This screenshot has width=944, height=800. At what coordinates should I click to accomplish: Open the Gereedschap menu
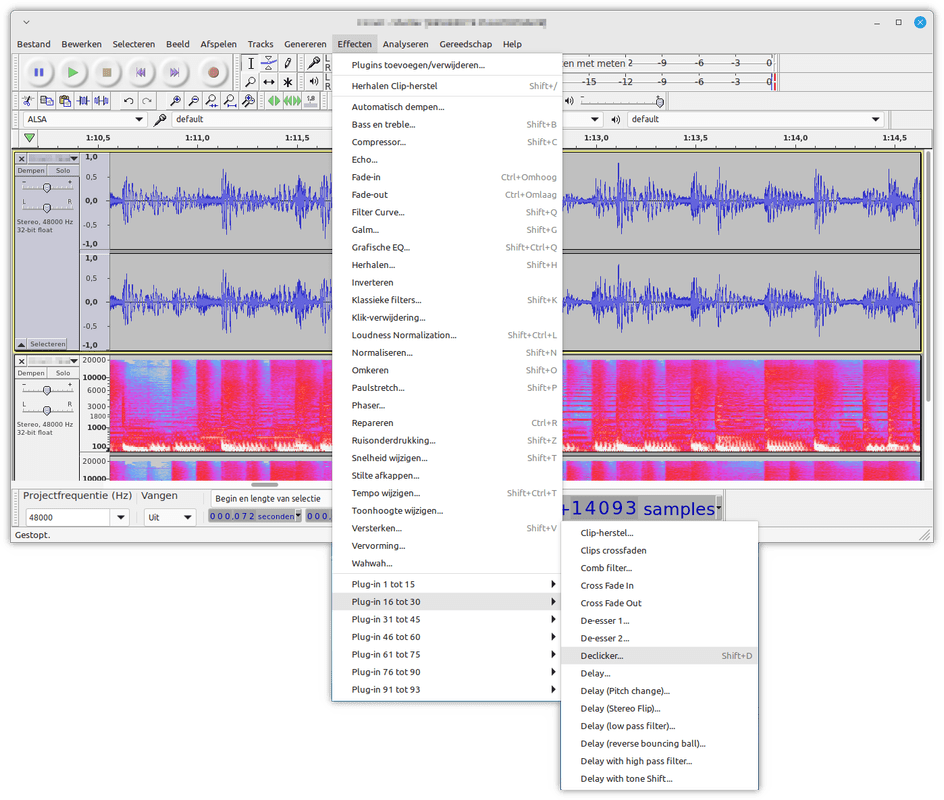tap(465, 44)
